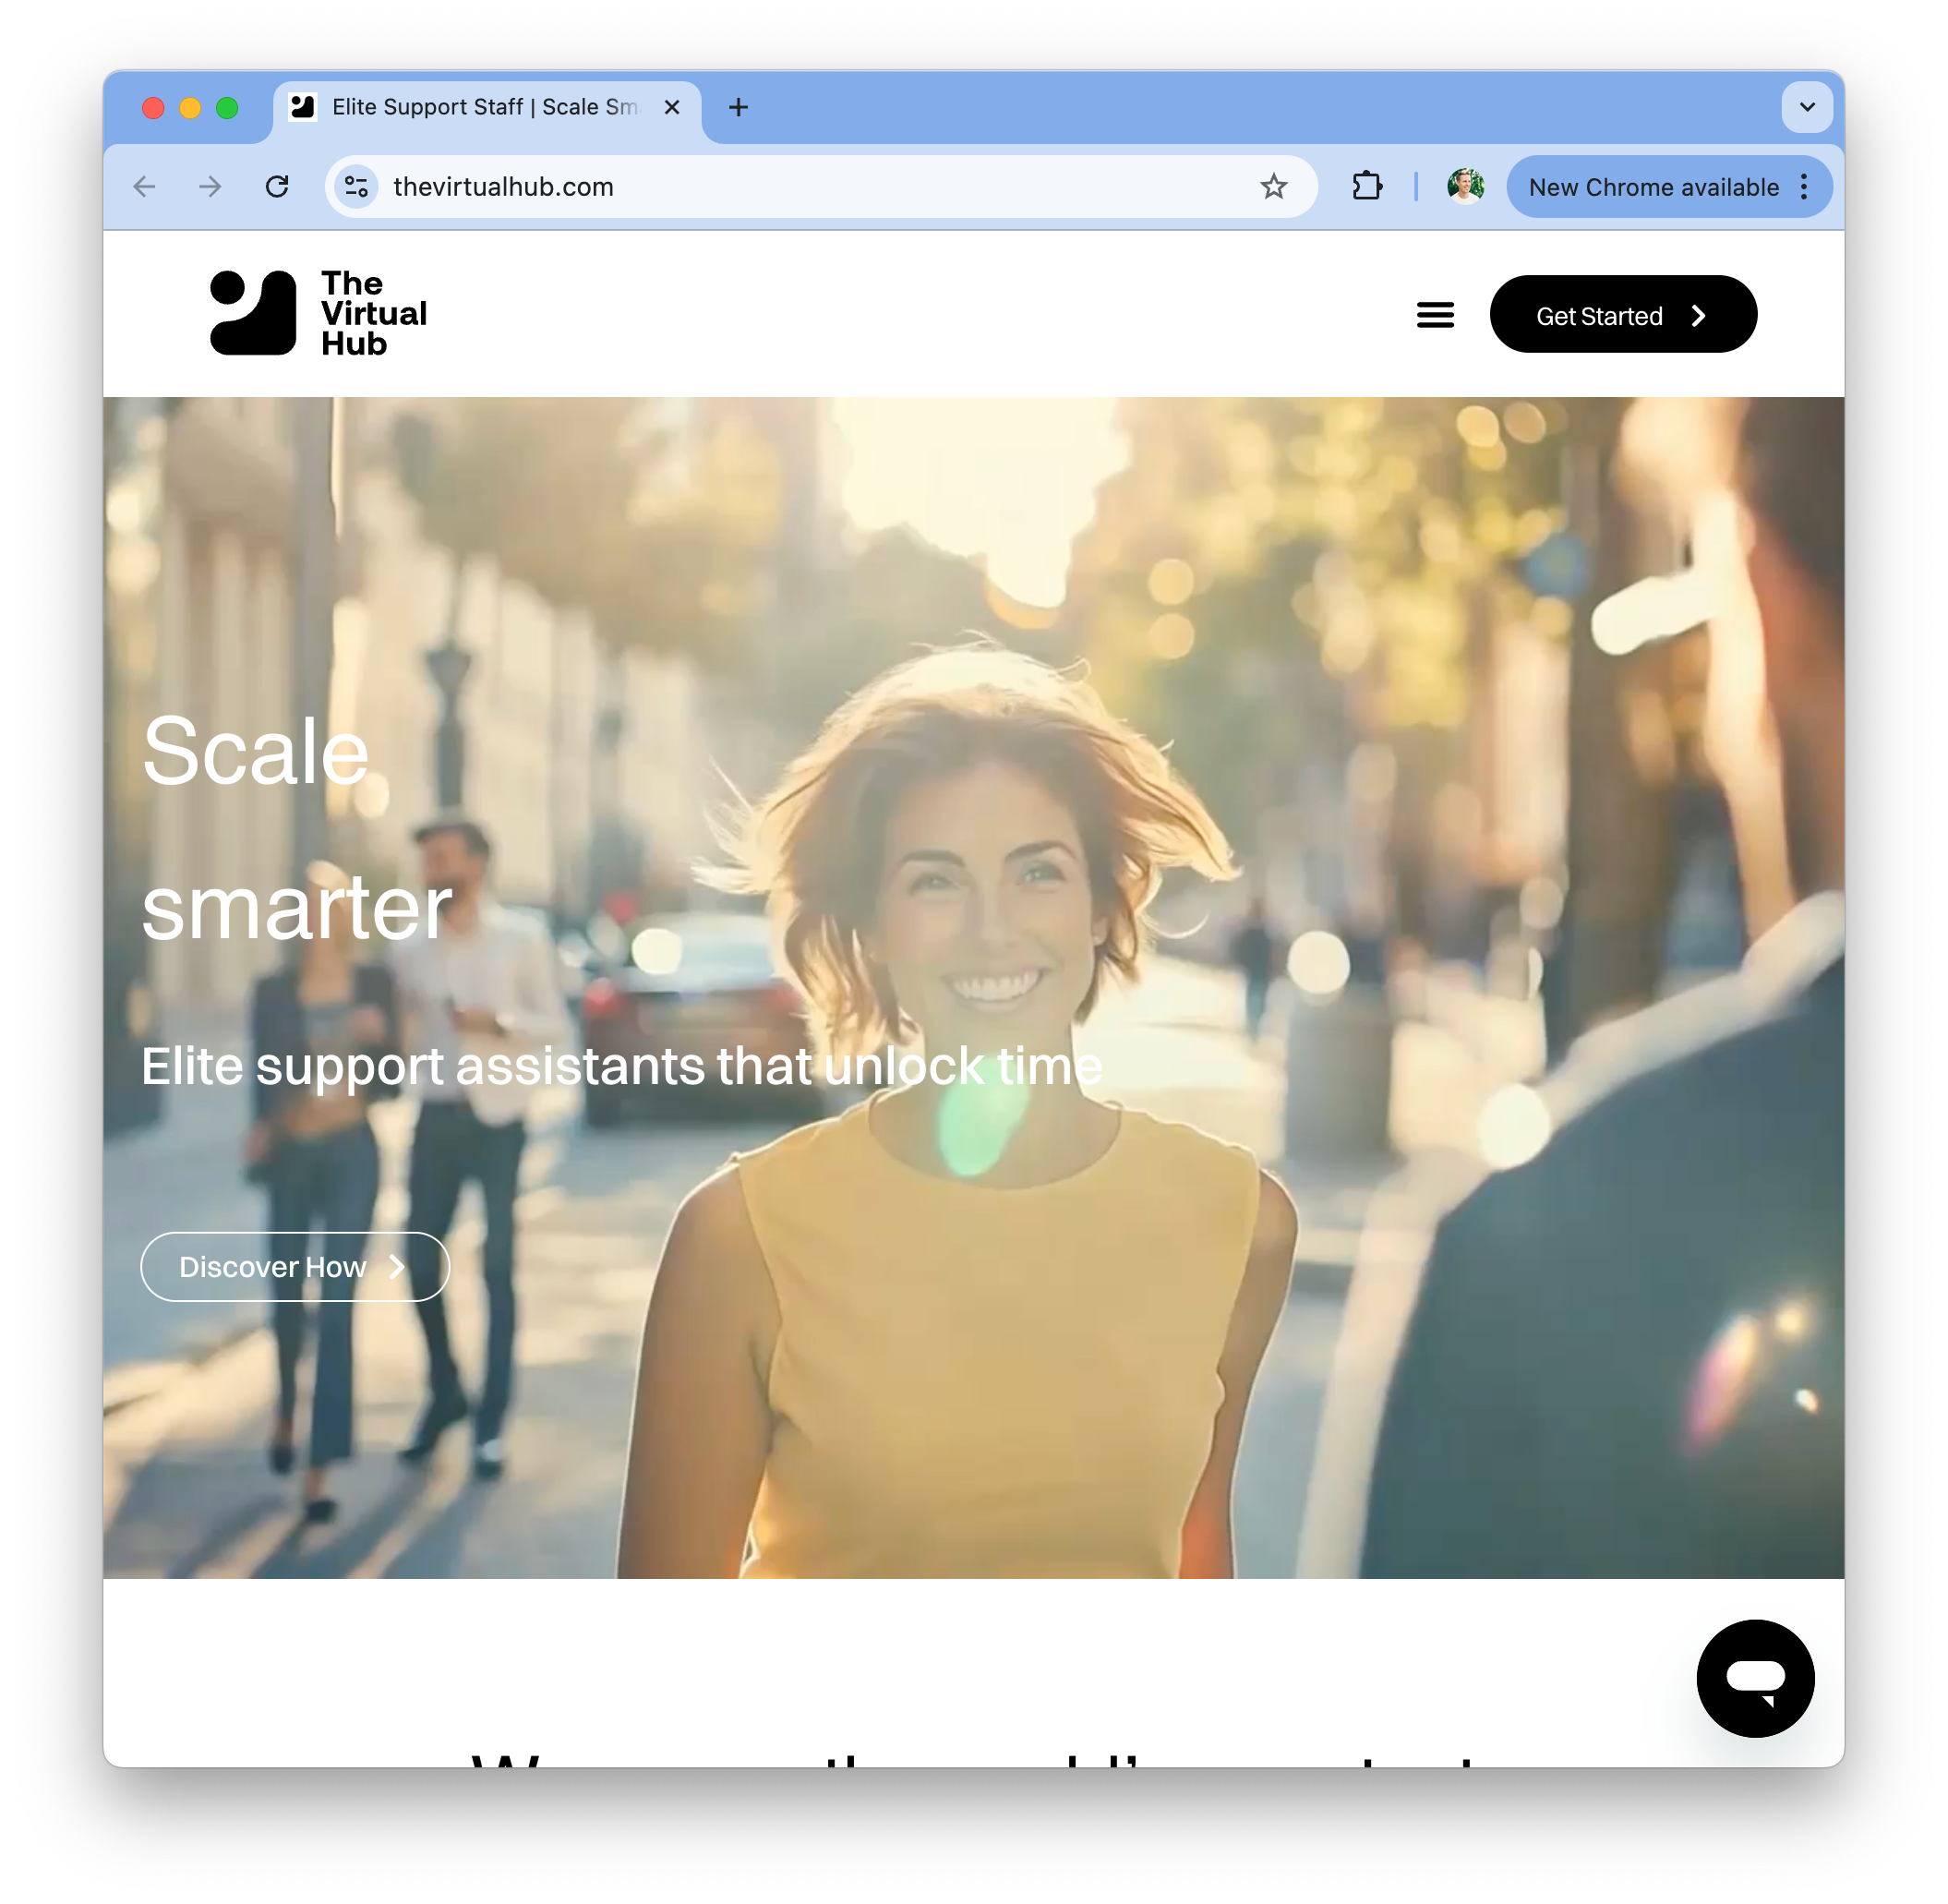Viewport: 1948px width, 1904px height.
Task: Go forward to the next page
Action: (210, 187)
